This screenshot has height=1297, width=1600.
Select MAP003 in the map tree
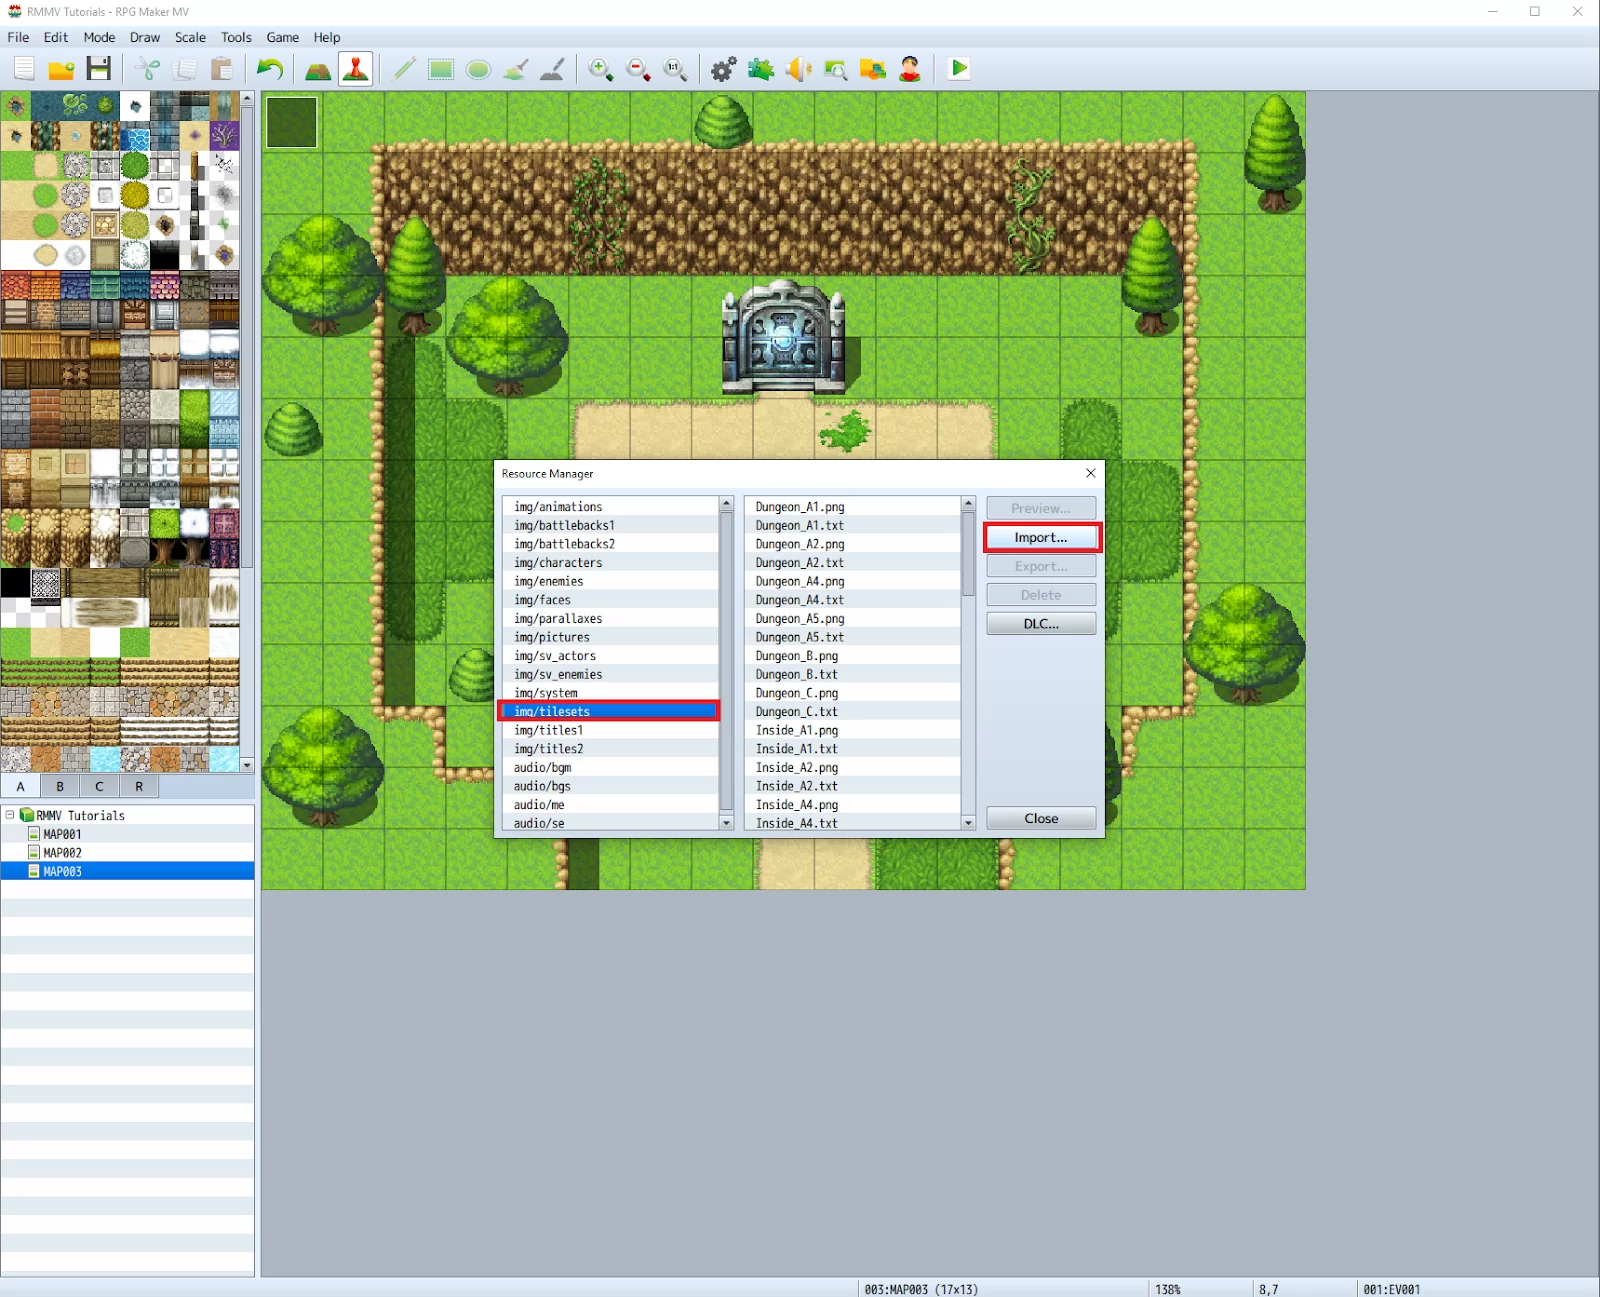click(x=127, y=871)
